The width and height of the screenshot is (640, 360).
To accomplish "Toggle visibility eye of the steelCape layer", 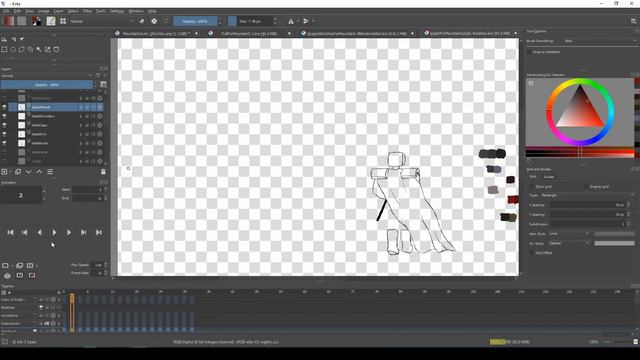I will click(x=4, y=125).
